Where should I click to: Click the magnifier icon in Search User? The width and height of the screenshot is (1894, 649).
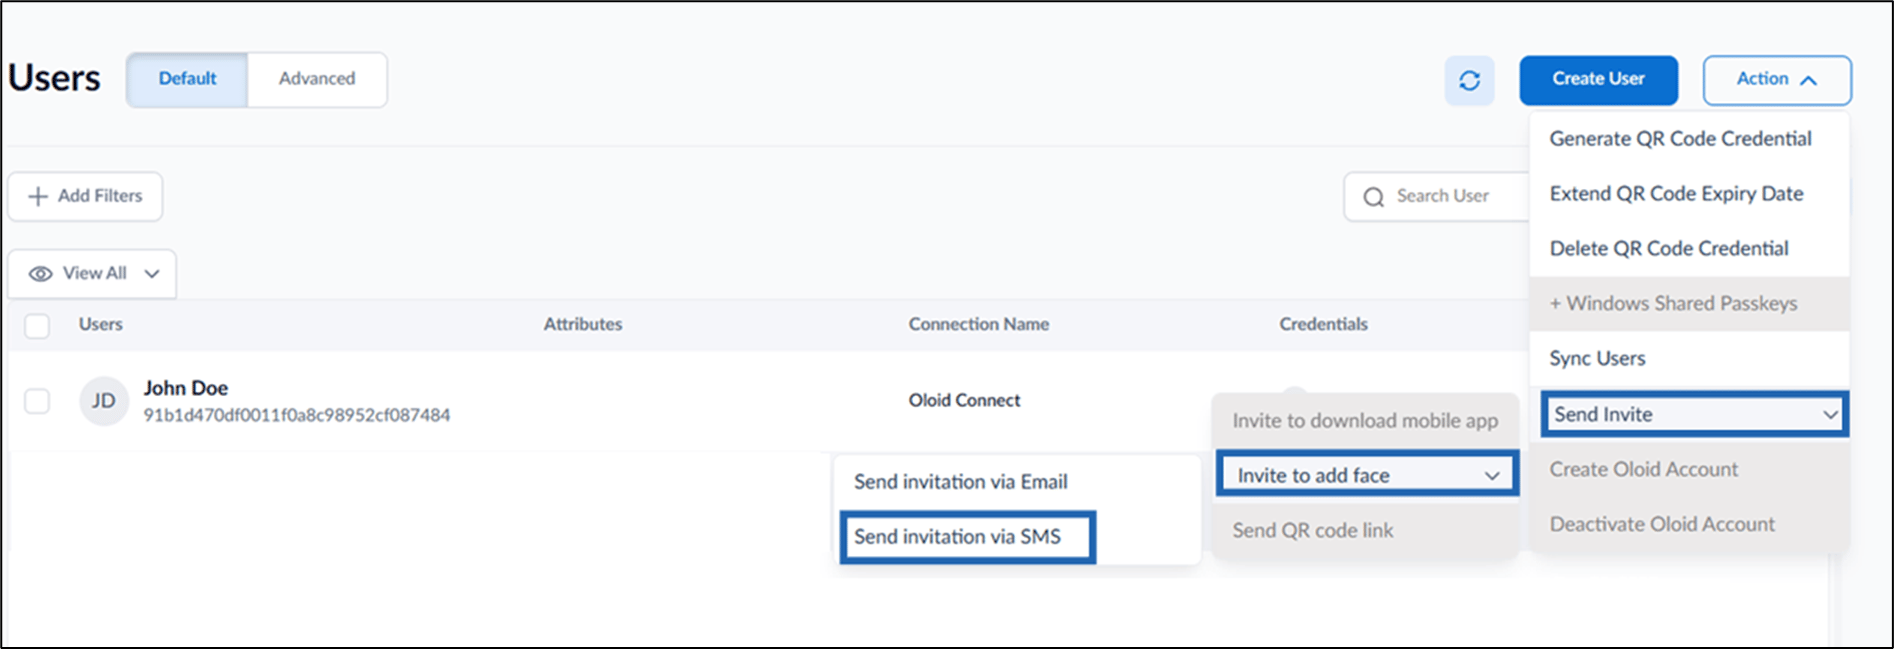pos(1374,197)
